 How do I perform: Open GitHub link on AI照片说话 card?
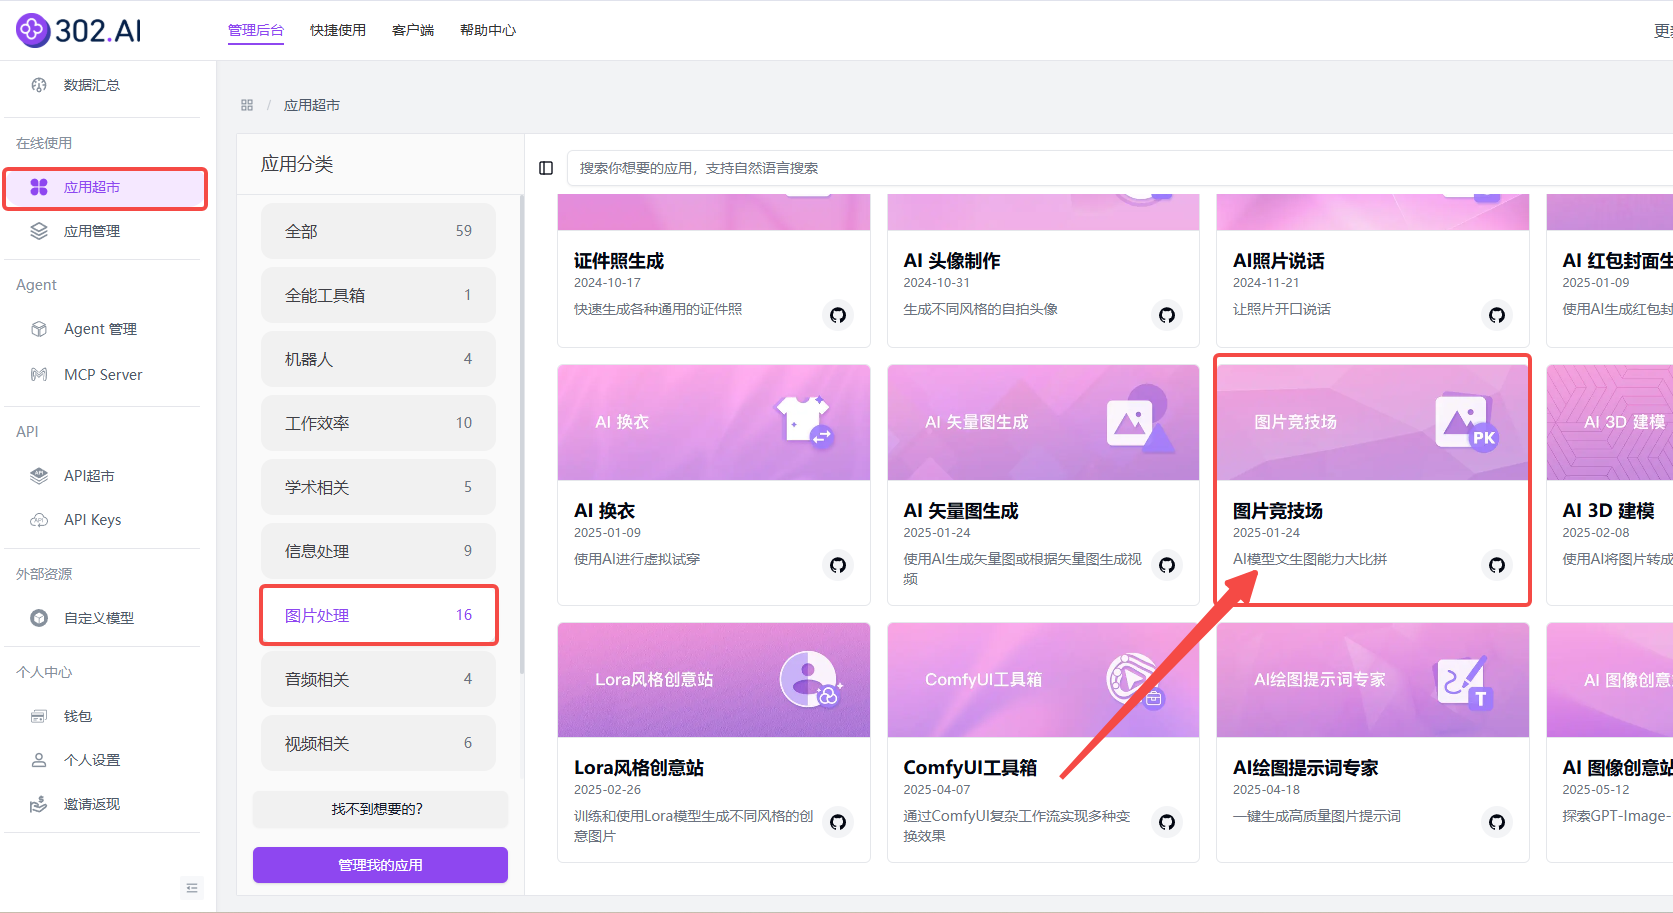pos(1497,315)
